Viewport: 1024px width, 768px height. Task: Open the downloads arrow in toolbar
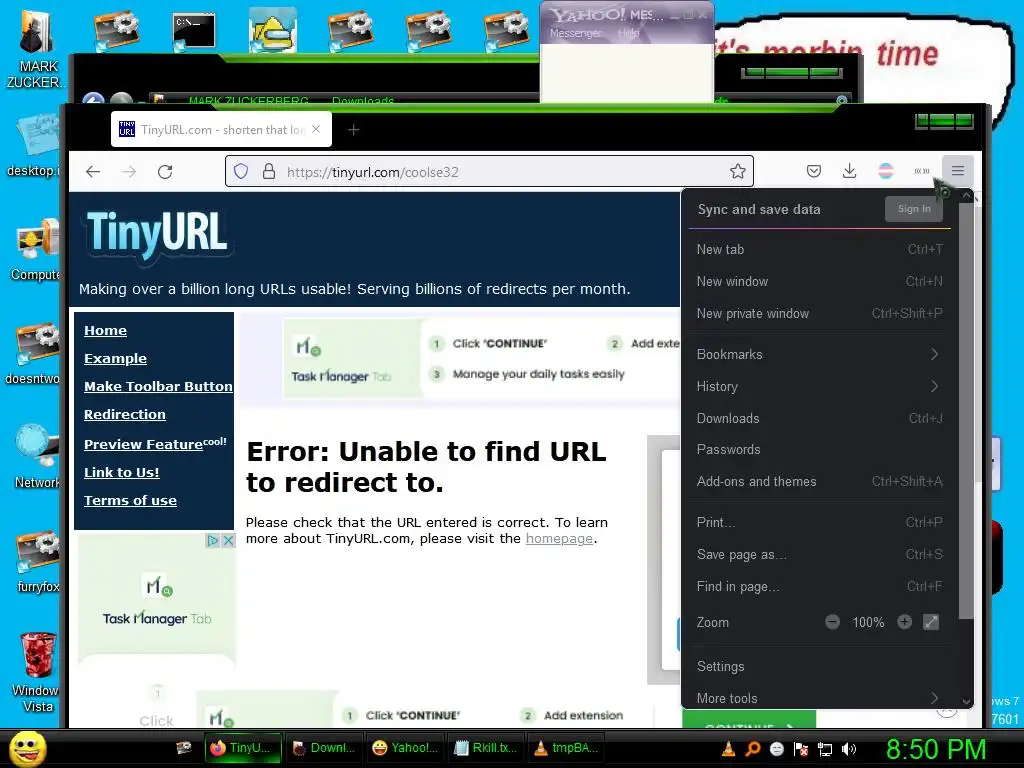849,172
